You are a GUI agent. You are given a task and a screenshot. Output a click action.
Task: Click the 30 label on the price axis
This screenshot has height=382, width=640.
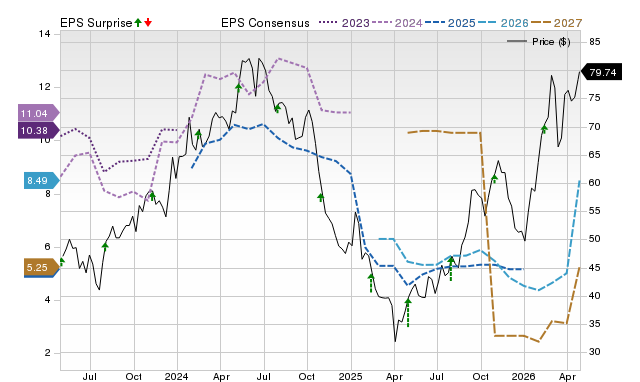coord(595,352)
